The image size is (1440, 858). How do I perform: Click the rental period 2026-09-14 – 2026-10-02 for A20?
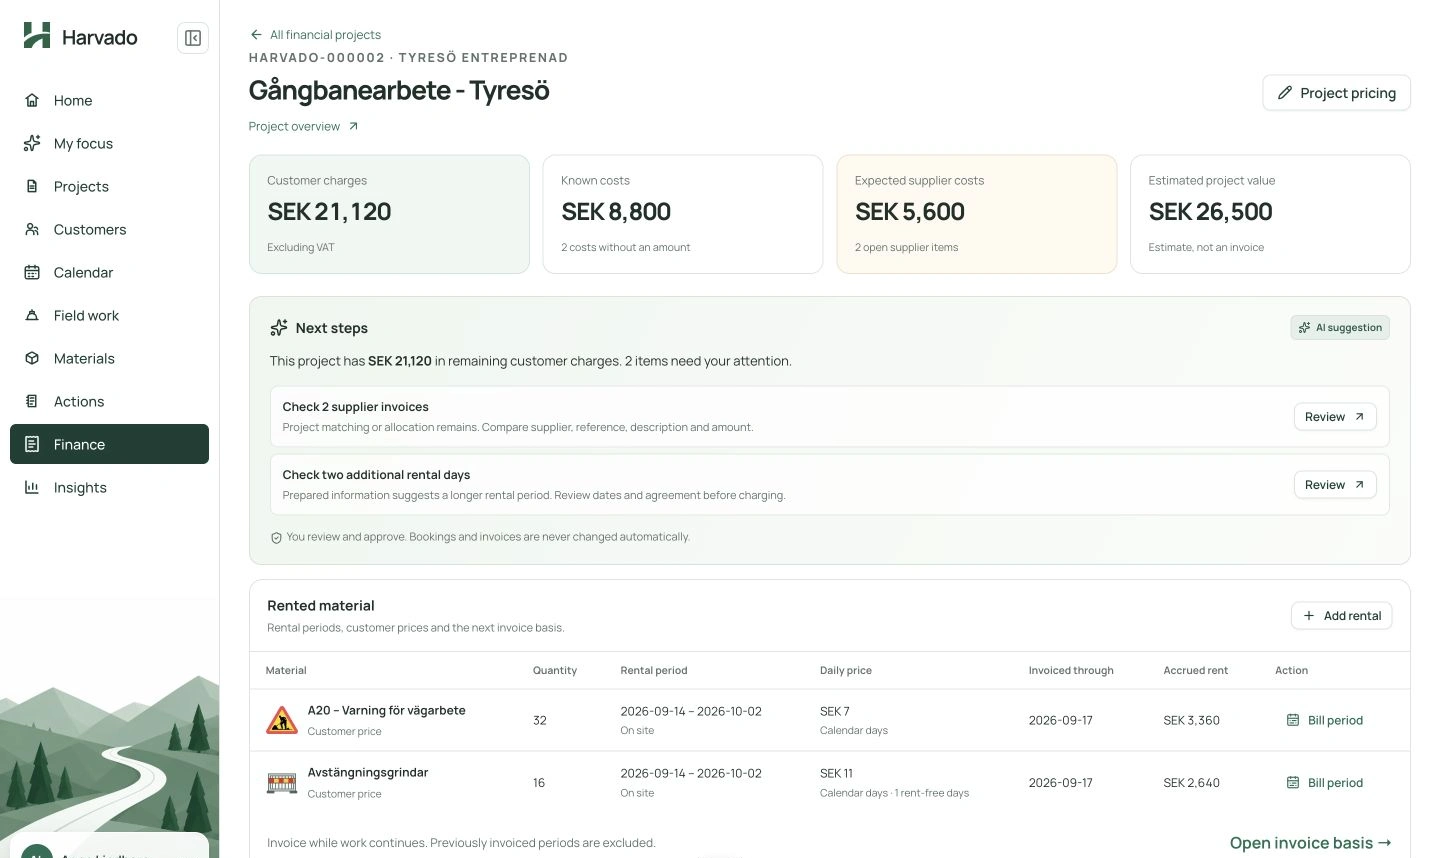click(691, 712)
